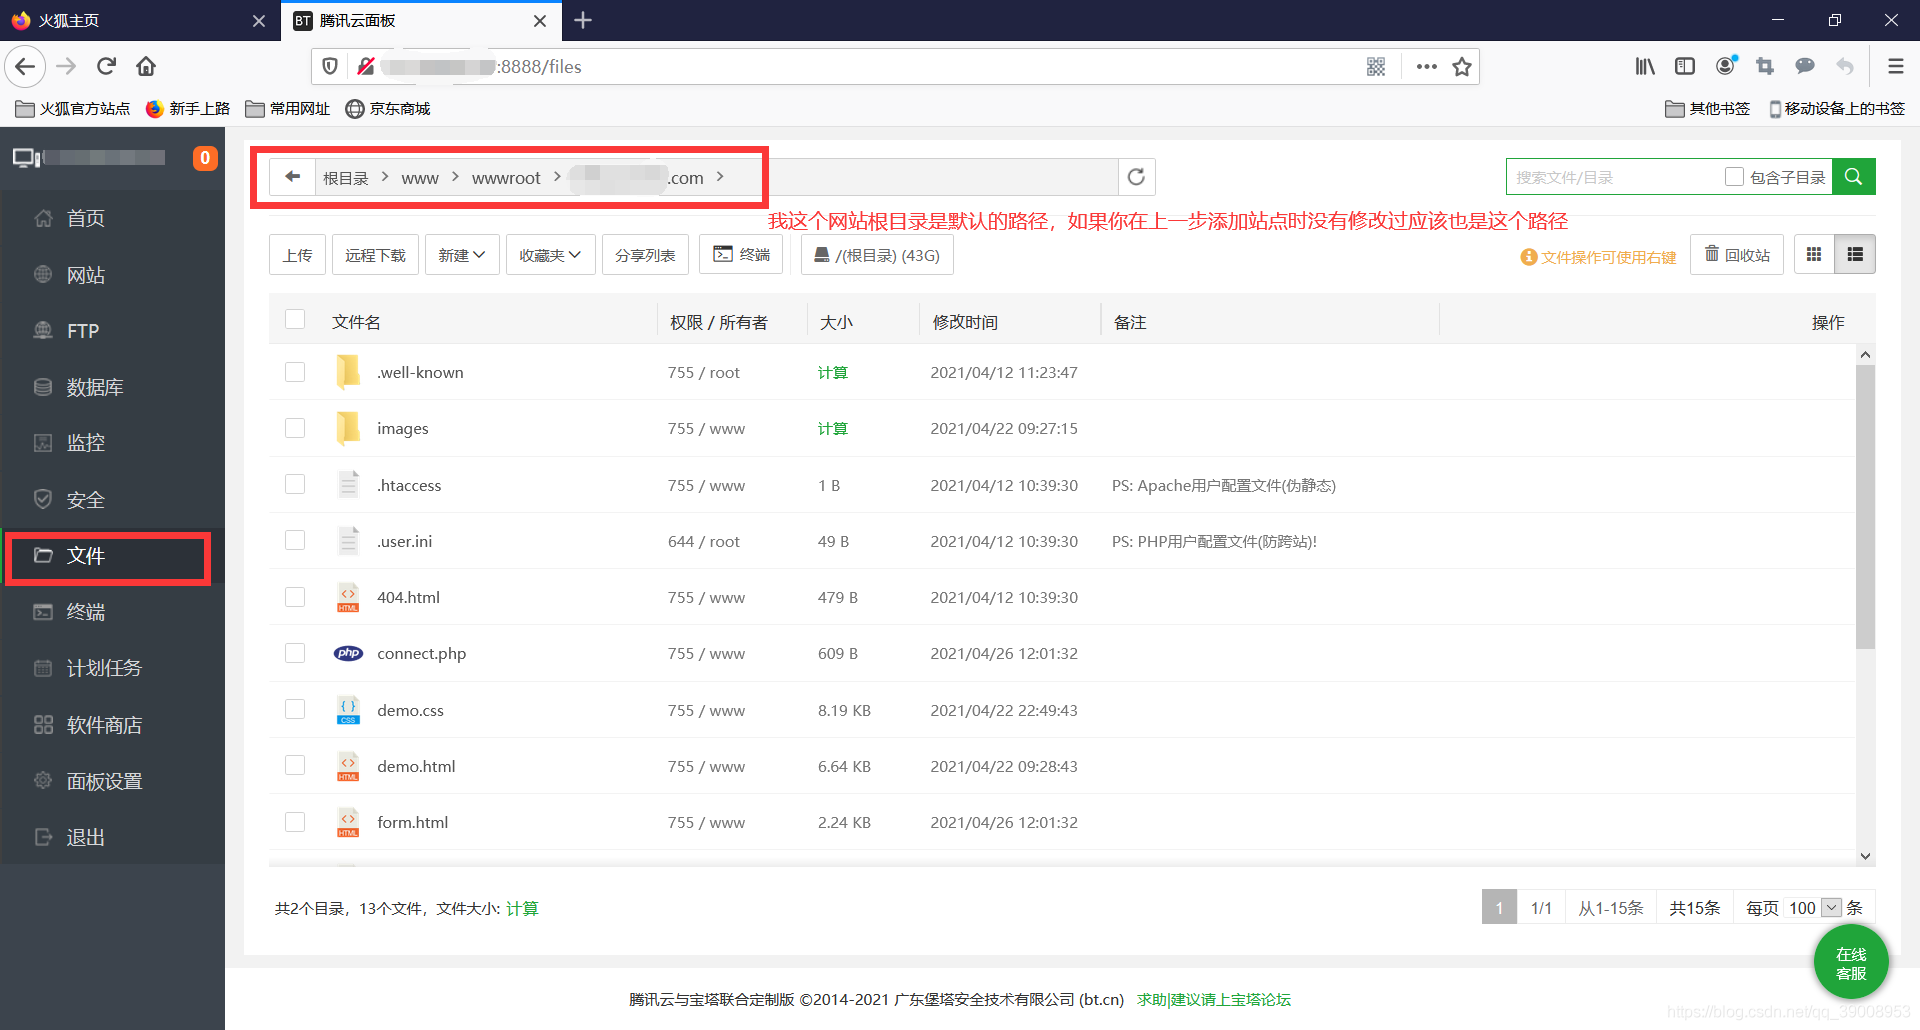
Task: Check the .well-known row checkbox
Action: pos(295,372)
